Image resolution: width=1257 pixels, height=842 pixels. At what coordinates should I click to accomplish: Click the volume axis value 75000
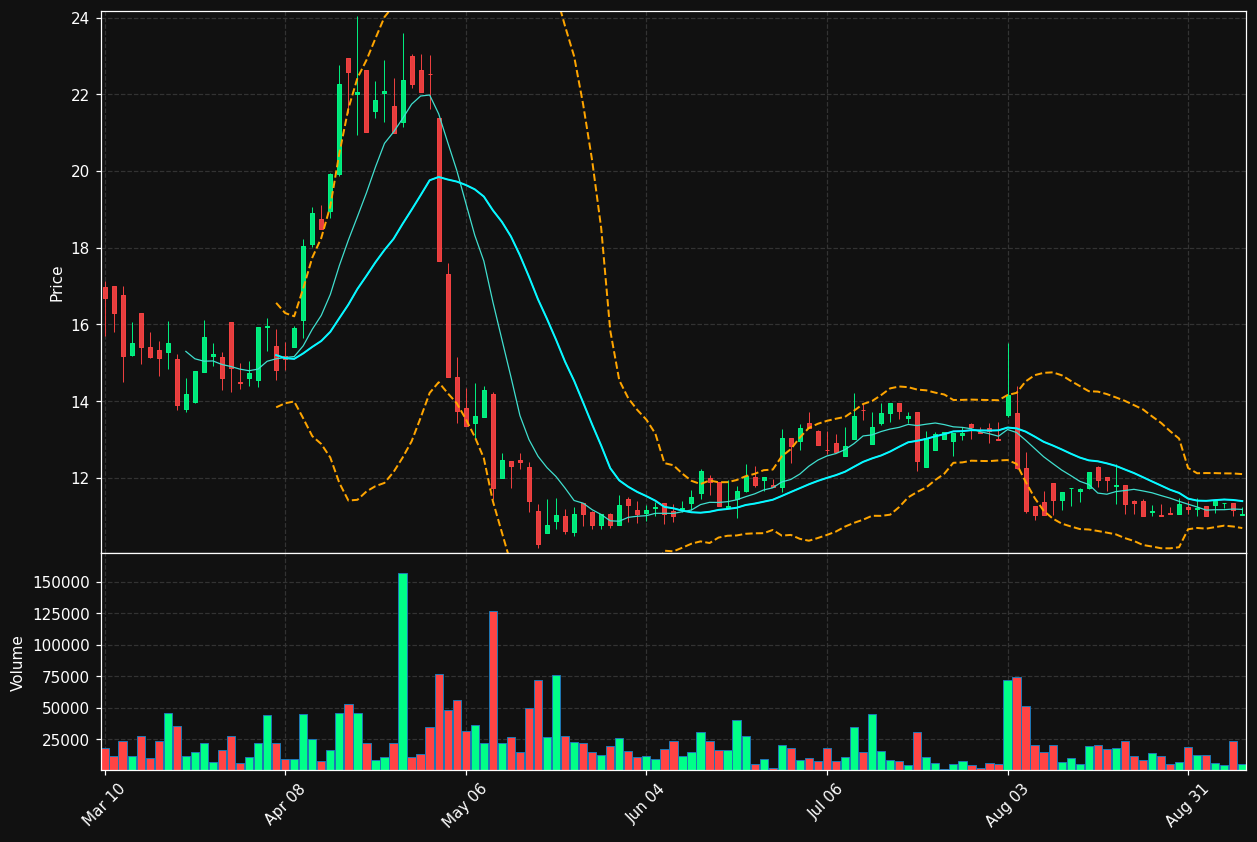67,677
